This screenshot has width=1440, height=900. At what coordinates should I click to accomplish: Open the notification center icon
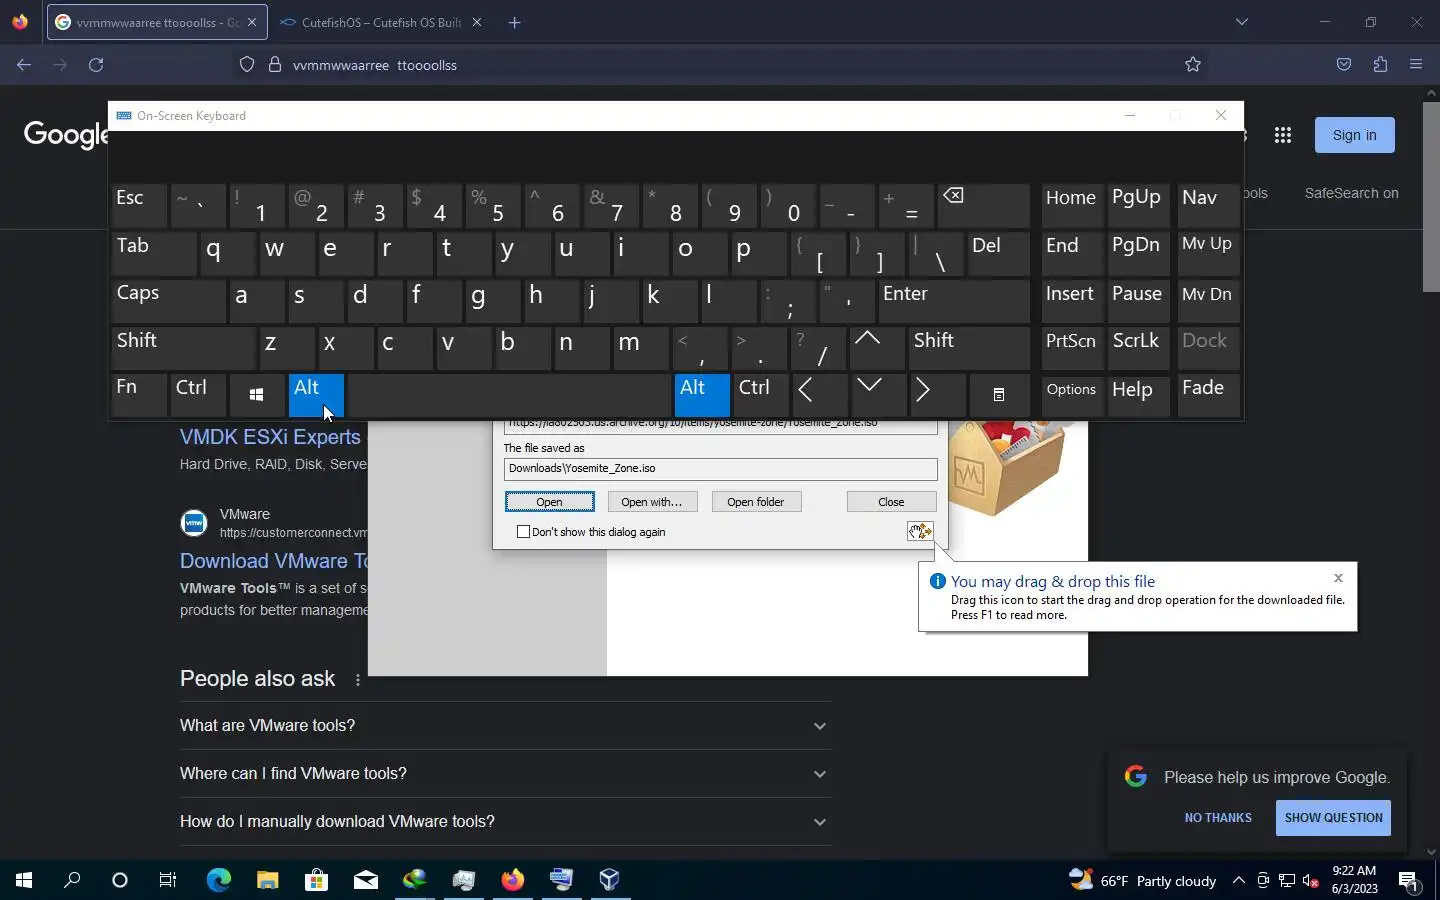click(x=1409, y=881)
